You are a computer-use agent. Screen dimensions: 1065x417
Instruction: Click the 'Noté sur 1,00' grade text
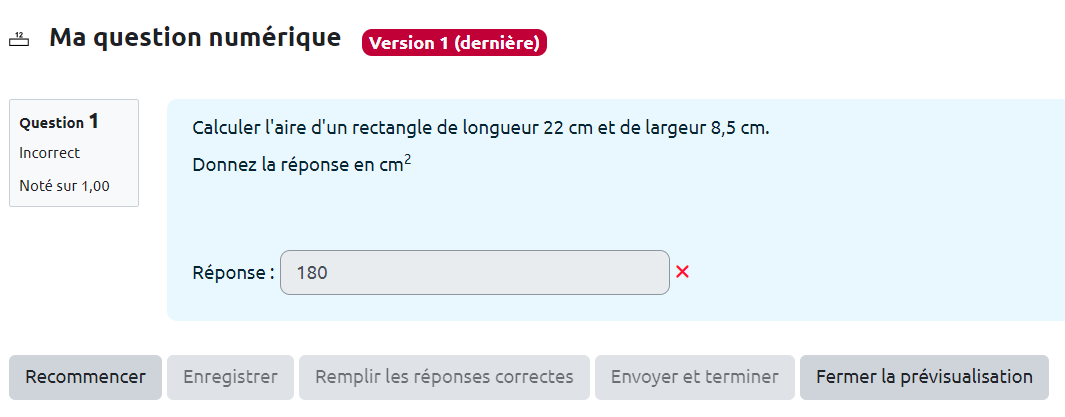[x=65, y=185]
